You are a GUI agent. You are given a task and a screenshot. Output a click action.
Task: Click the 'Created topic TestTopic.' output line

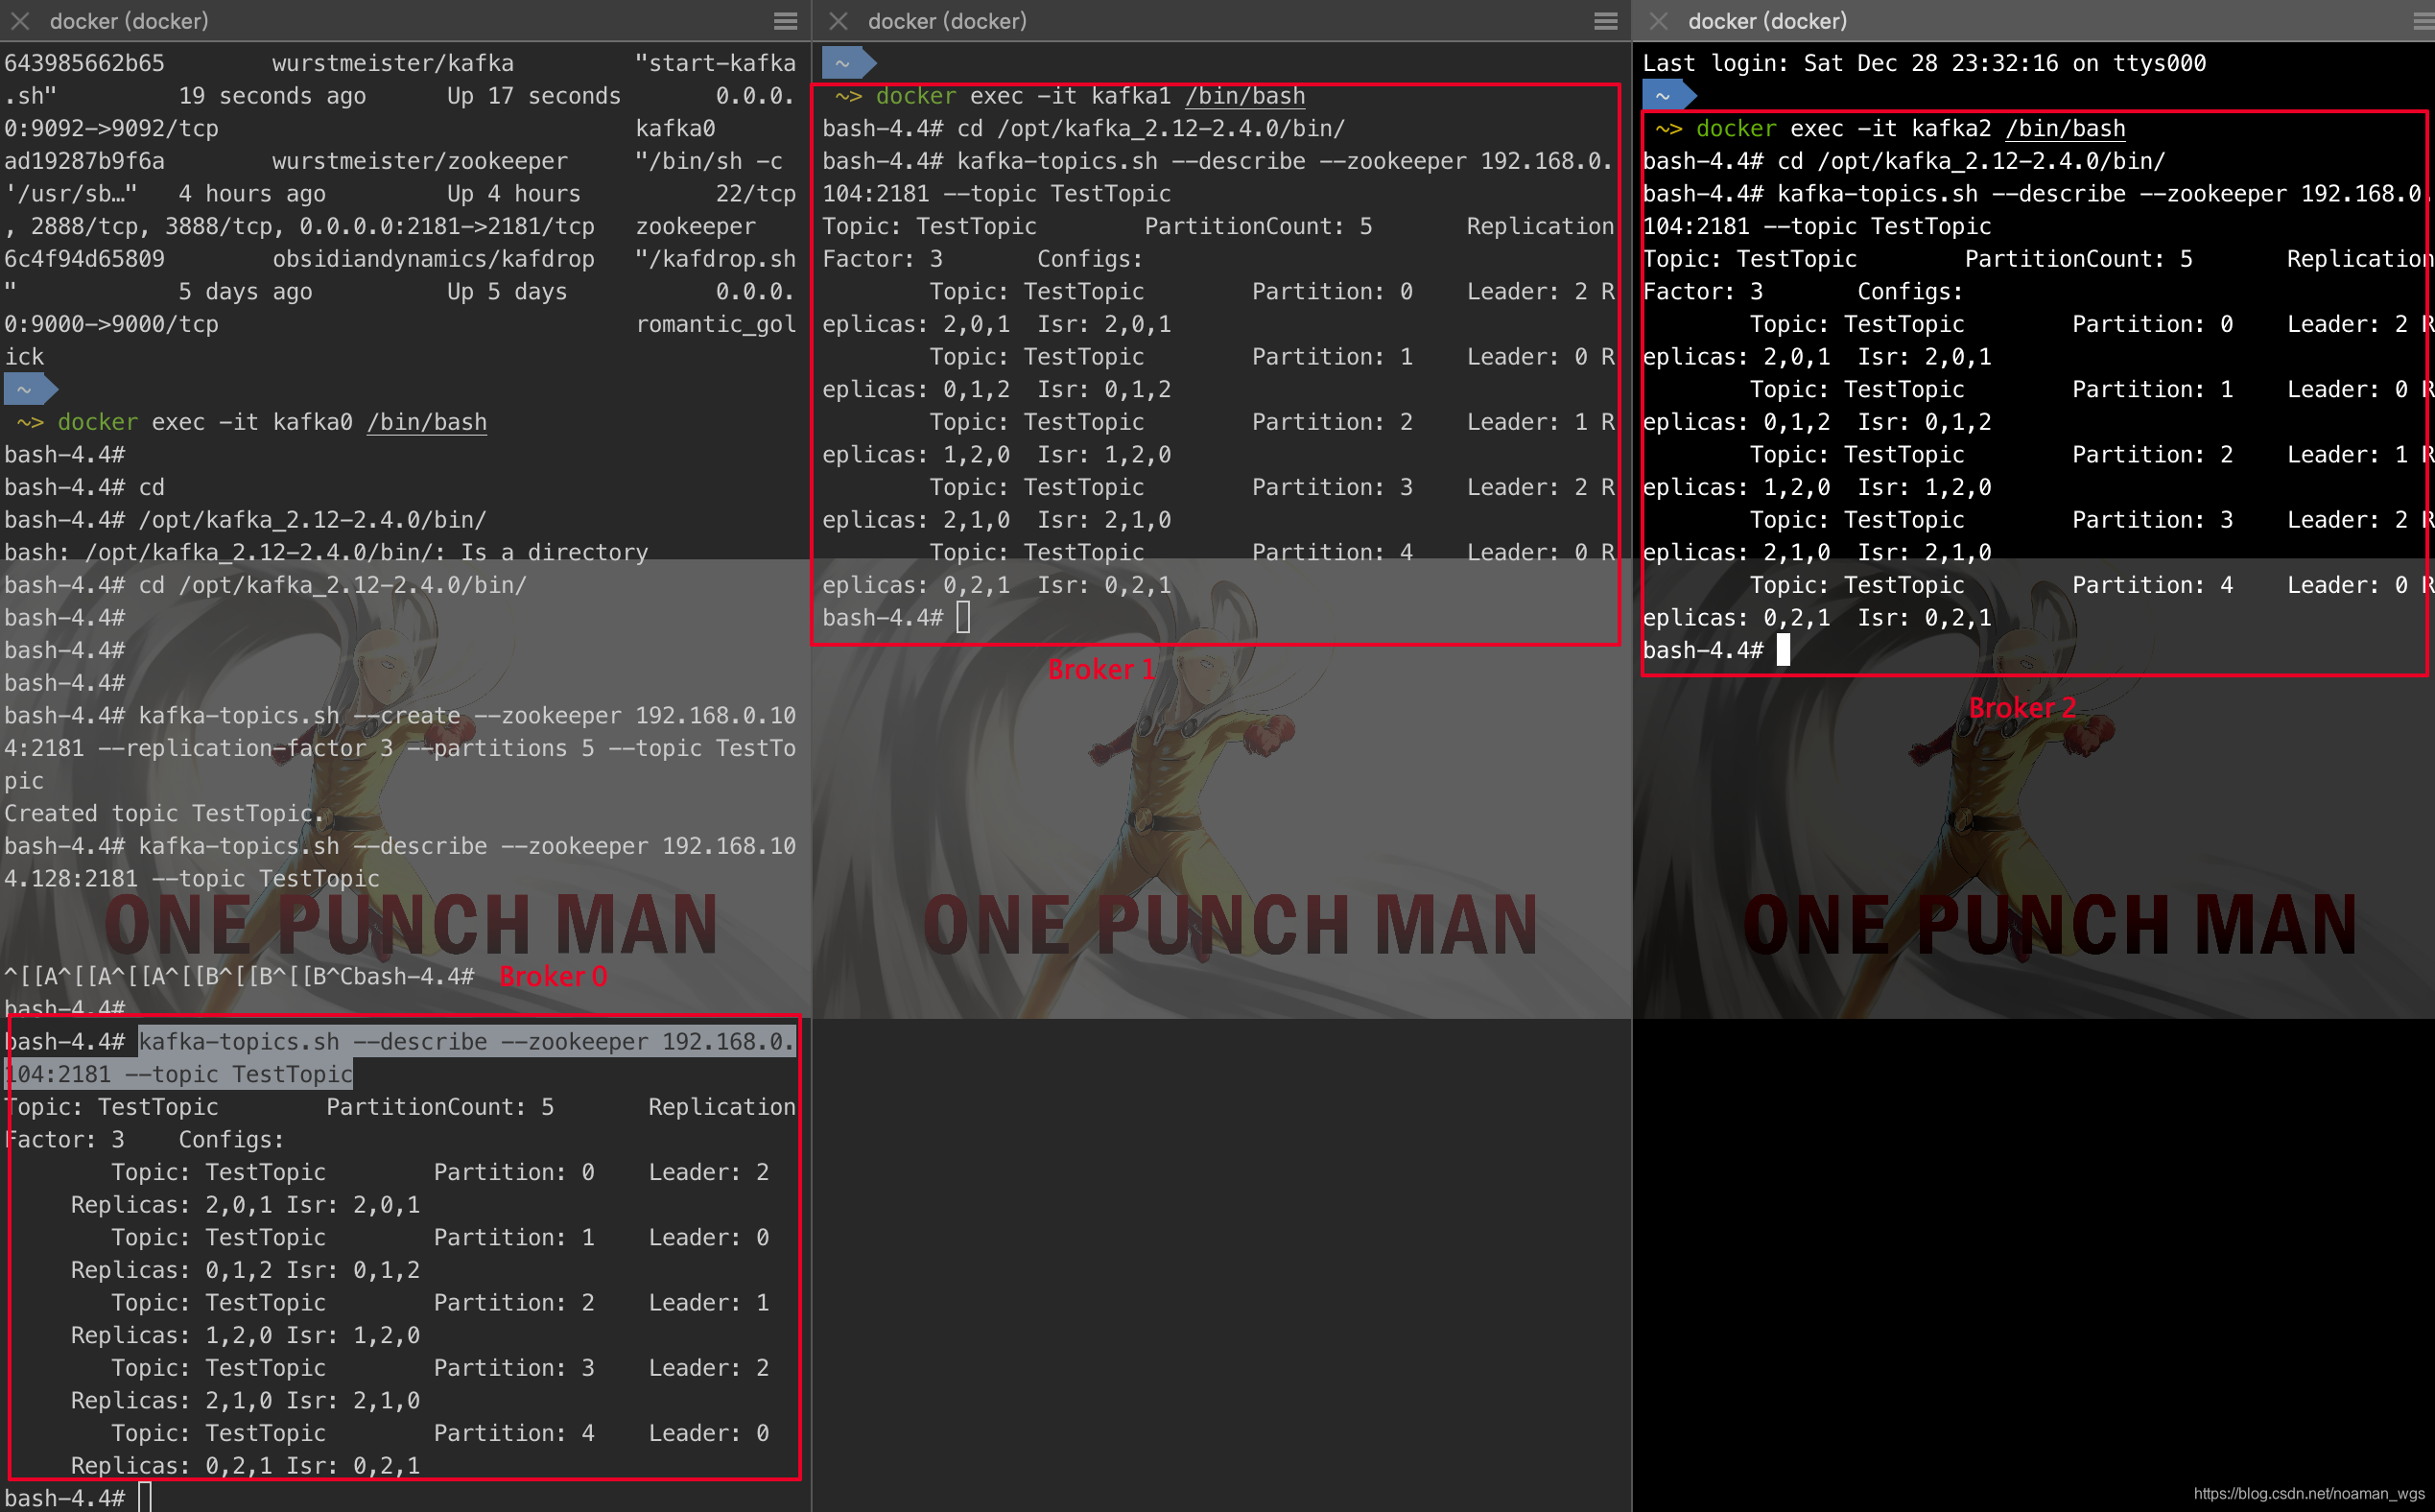[x=165, y=813]
